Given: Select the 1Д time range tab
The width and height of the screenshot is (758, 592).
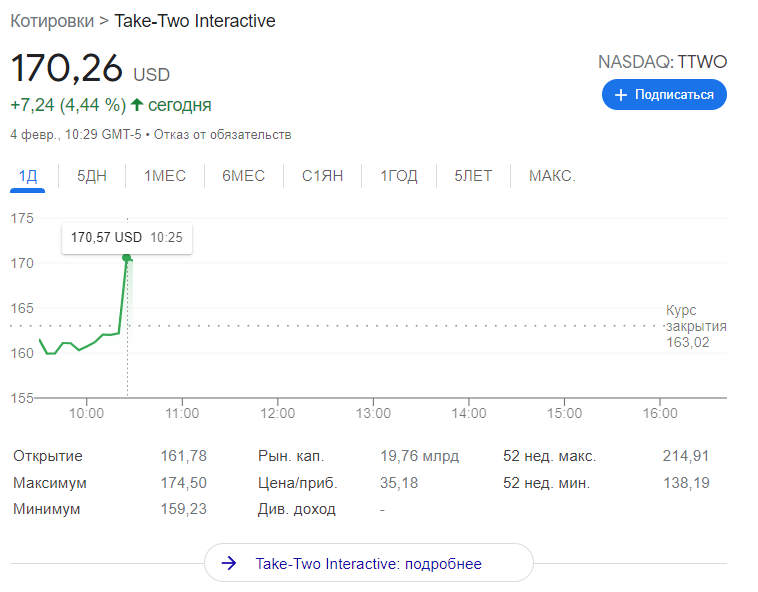Looking at the screenshot, I should tap(28, 176).
